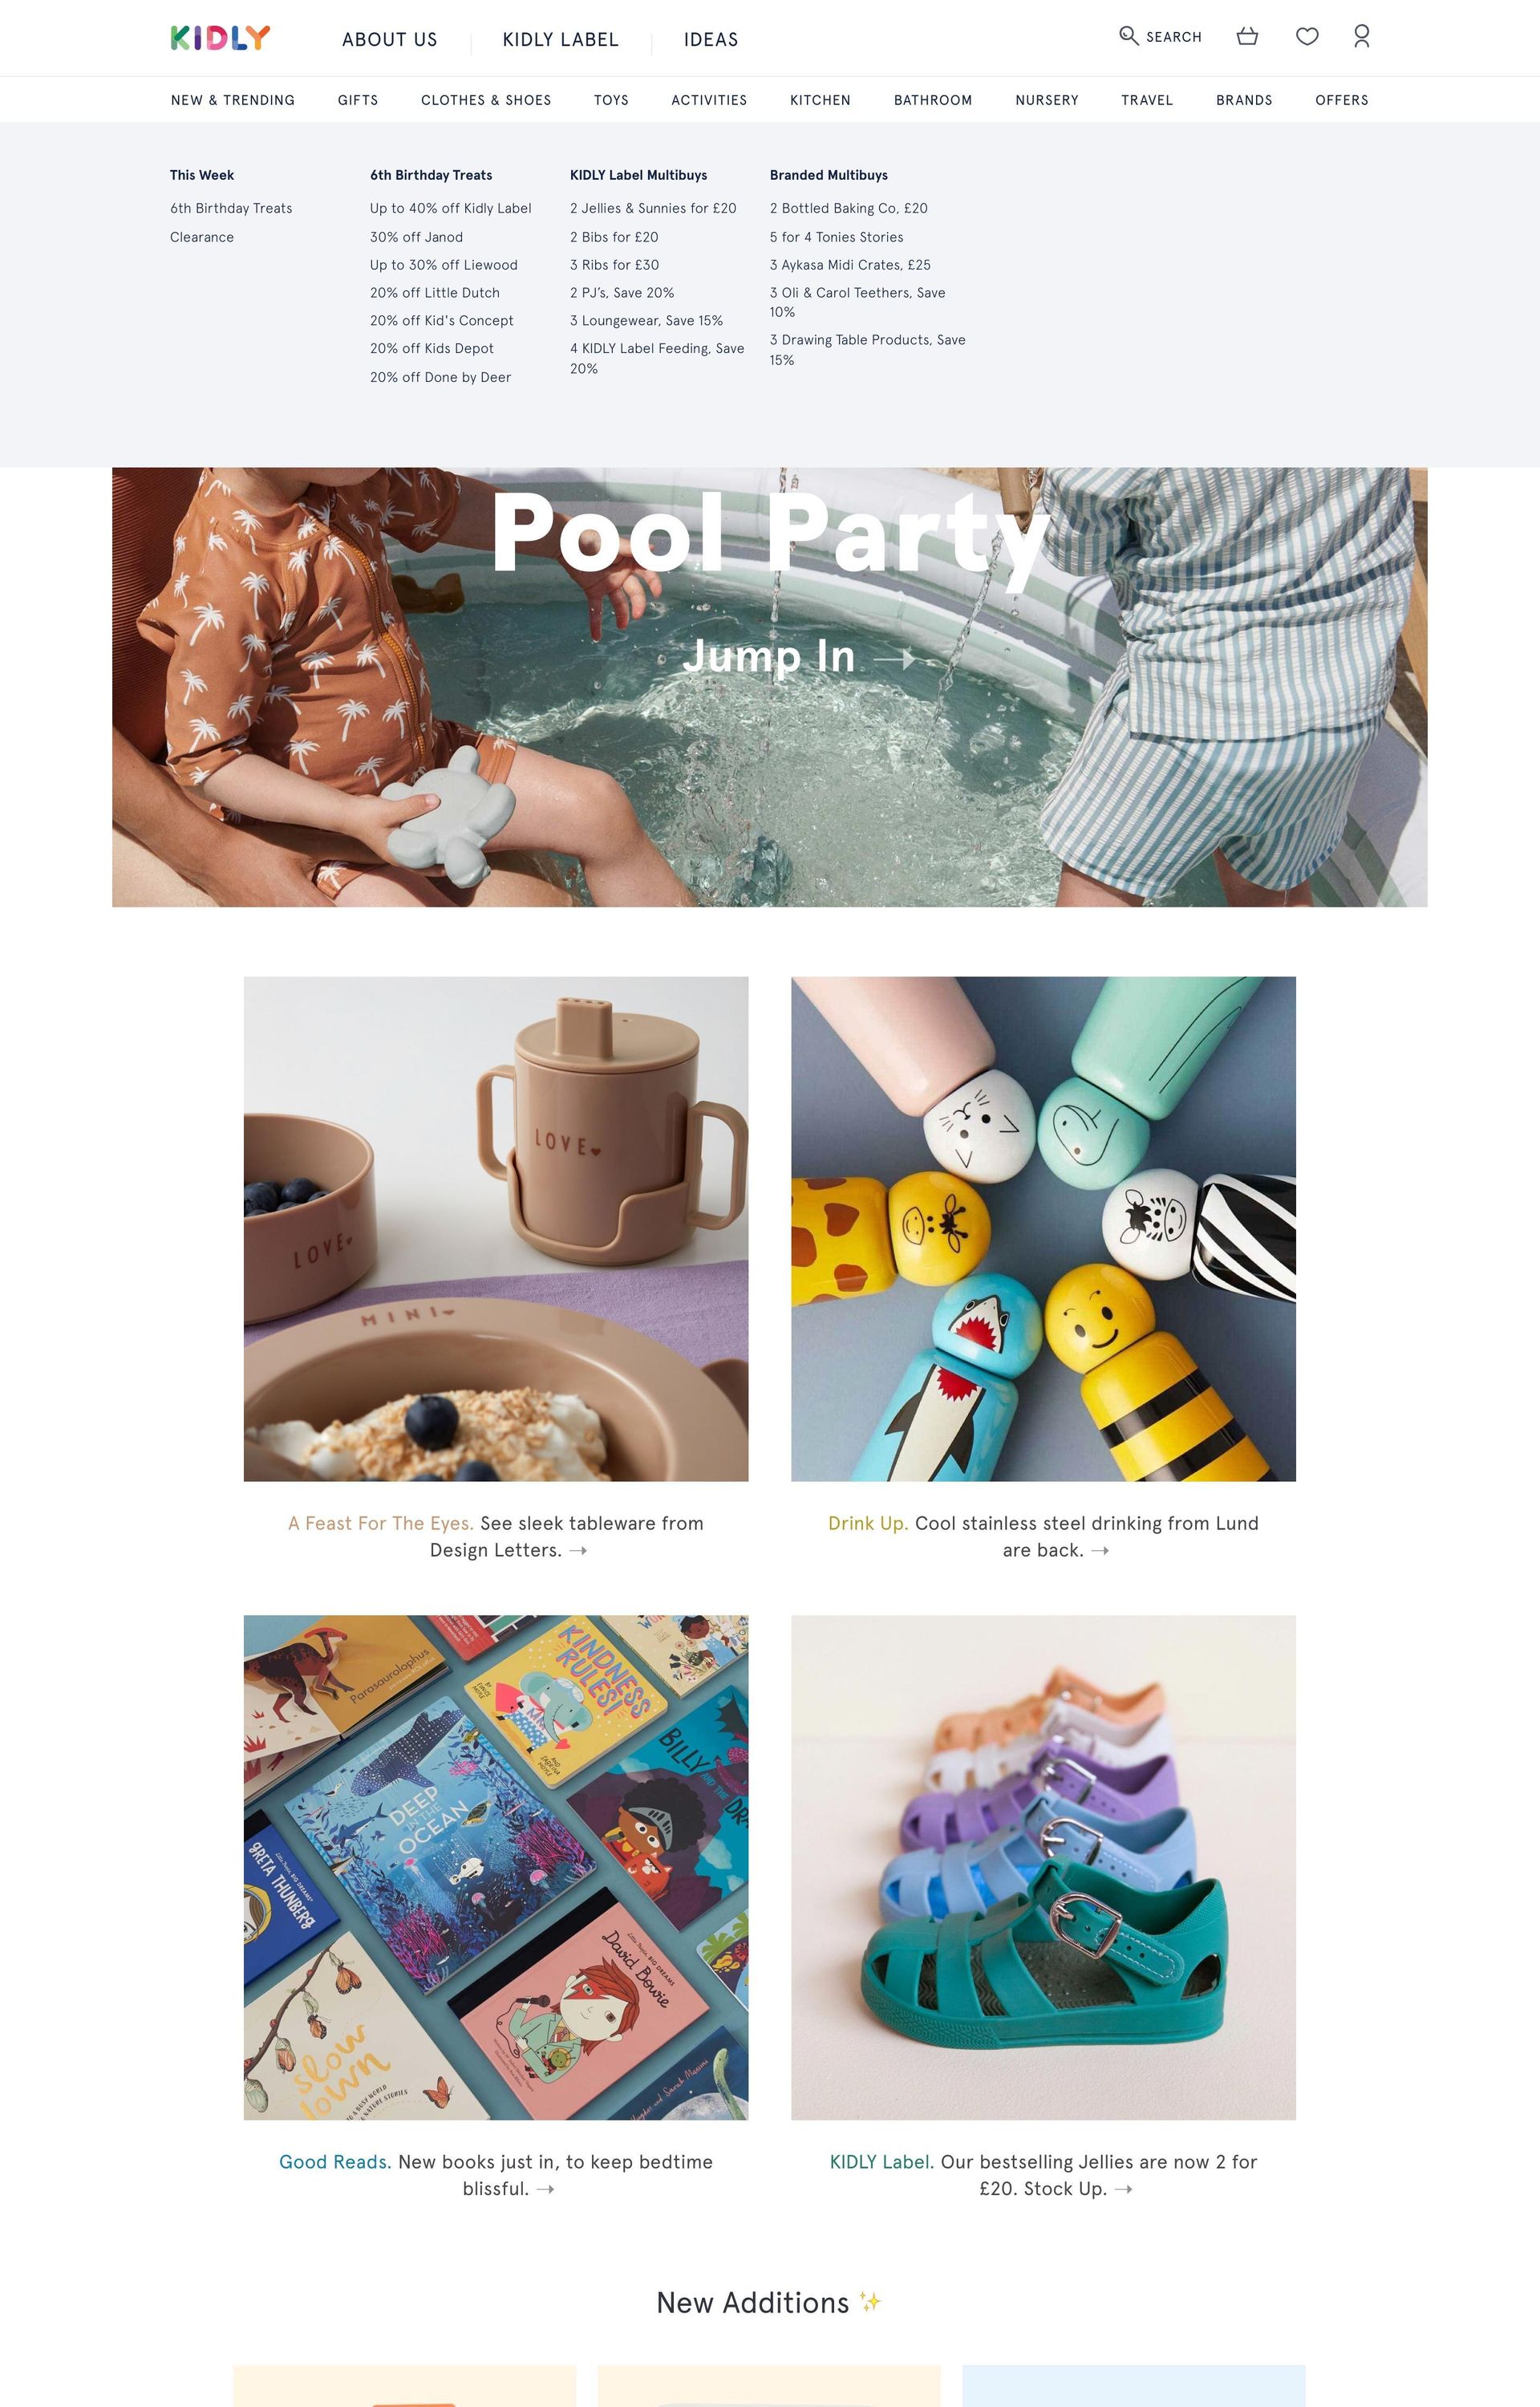
Task: Choose 5 for 4 Tonies Stories
Action: 836,237
